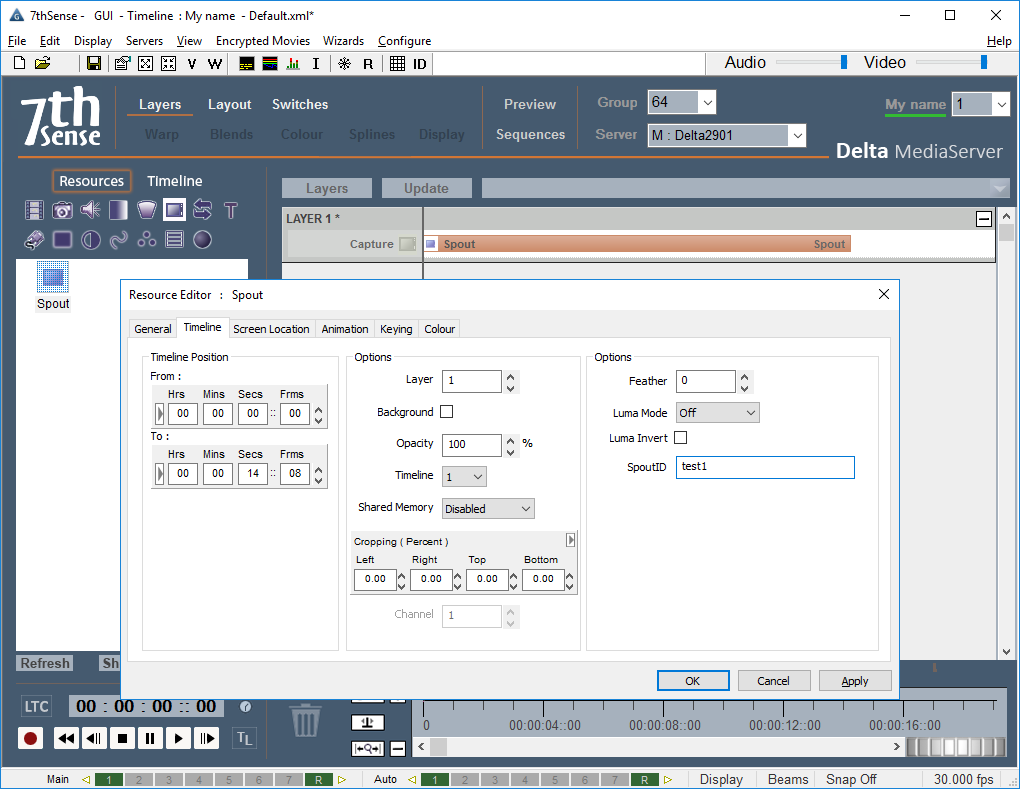Click the Record transport button
The image size is (1020, 789).
[30, 739]
